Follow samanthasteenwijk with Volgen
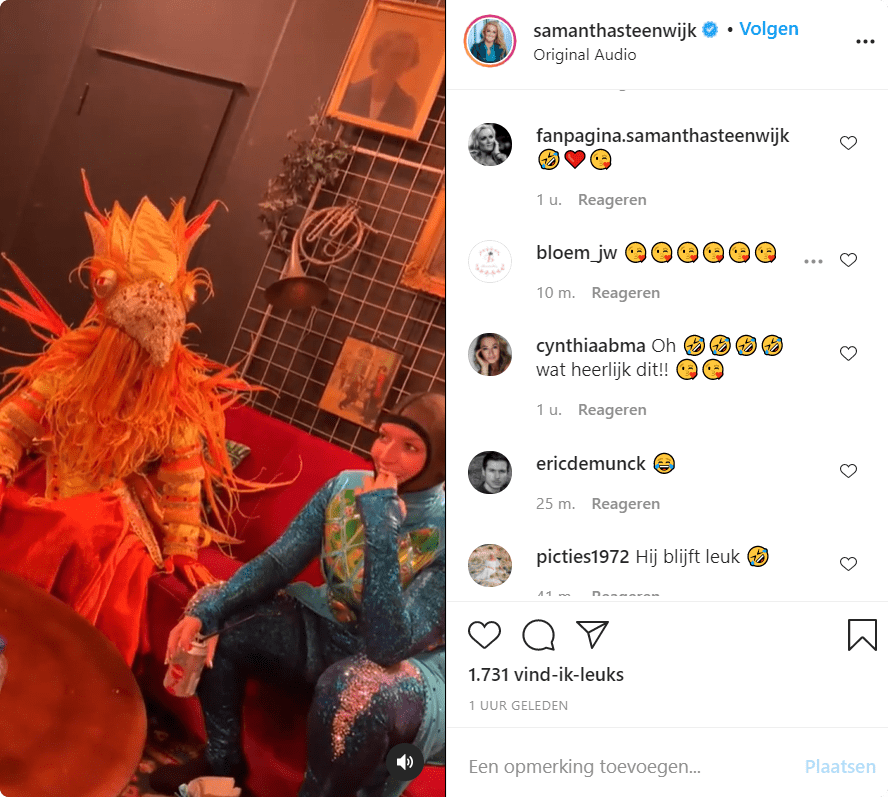Viewport: 888px width, 797px height. [769, 29]
